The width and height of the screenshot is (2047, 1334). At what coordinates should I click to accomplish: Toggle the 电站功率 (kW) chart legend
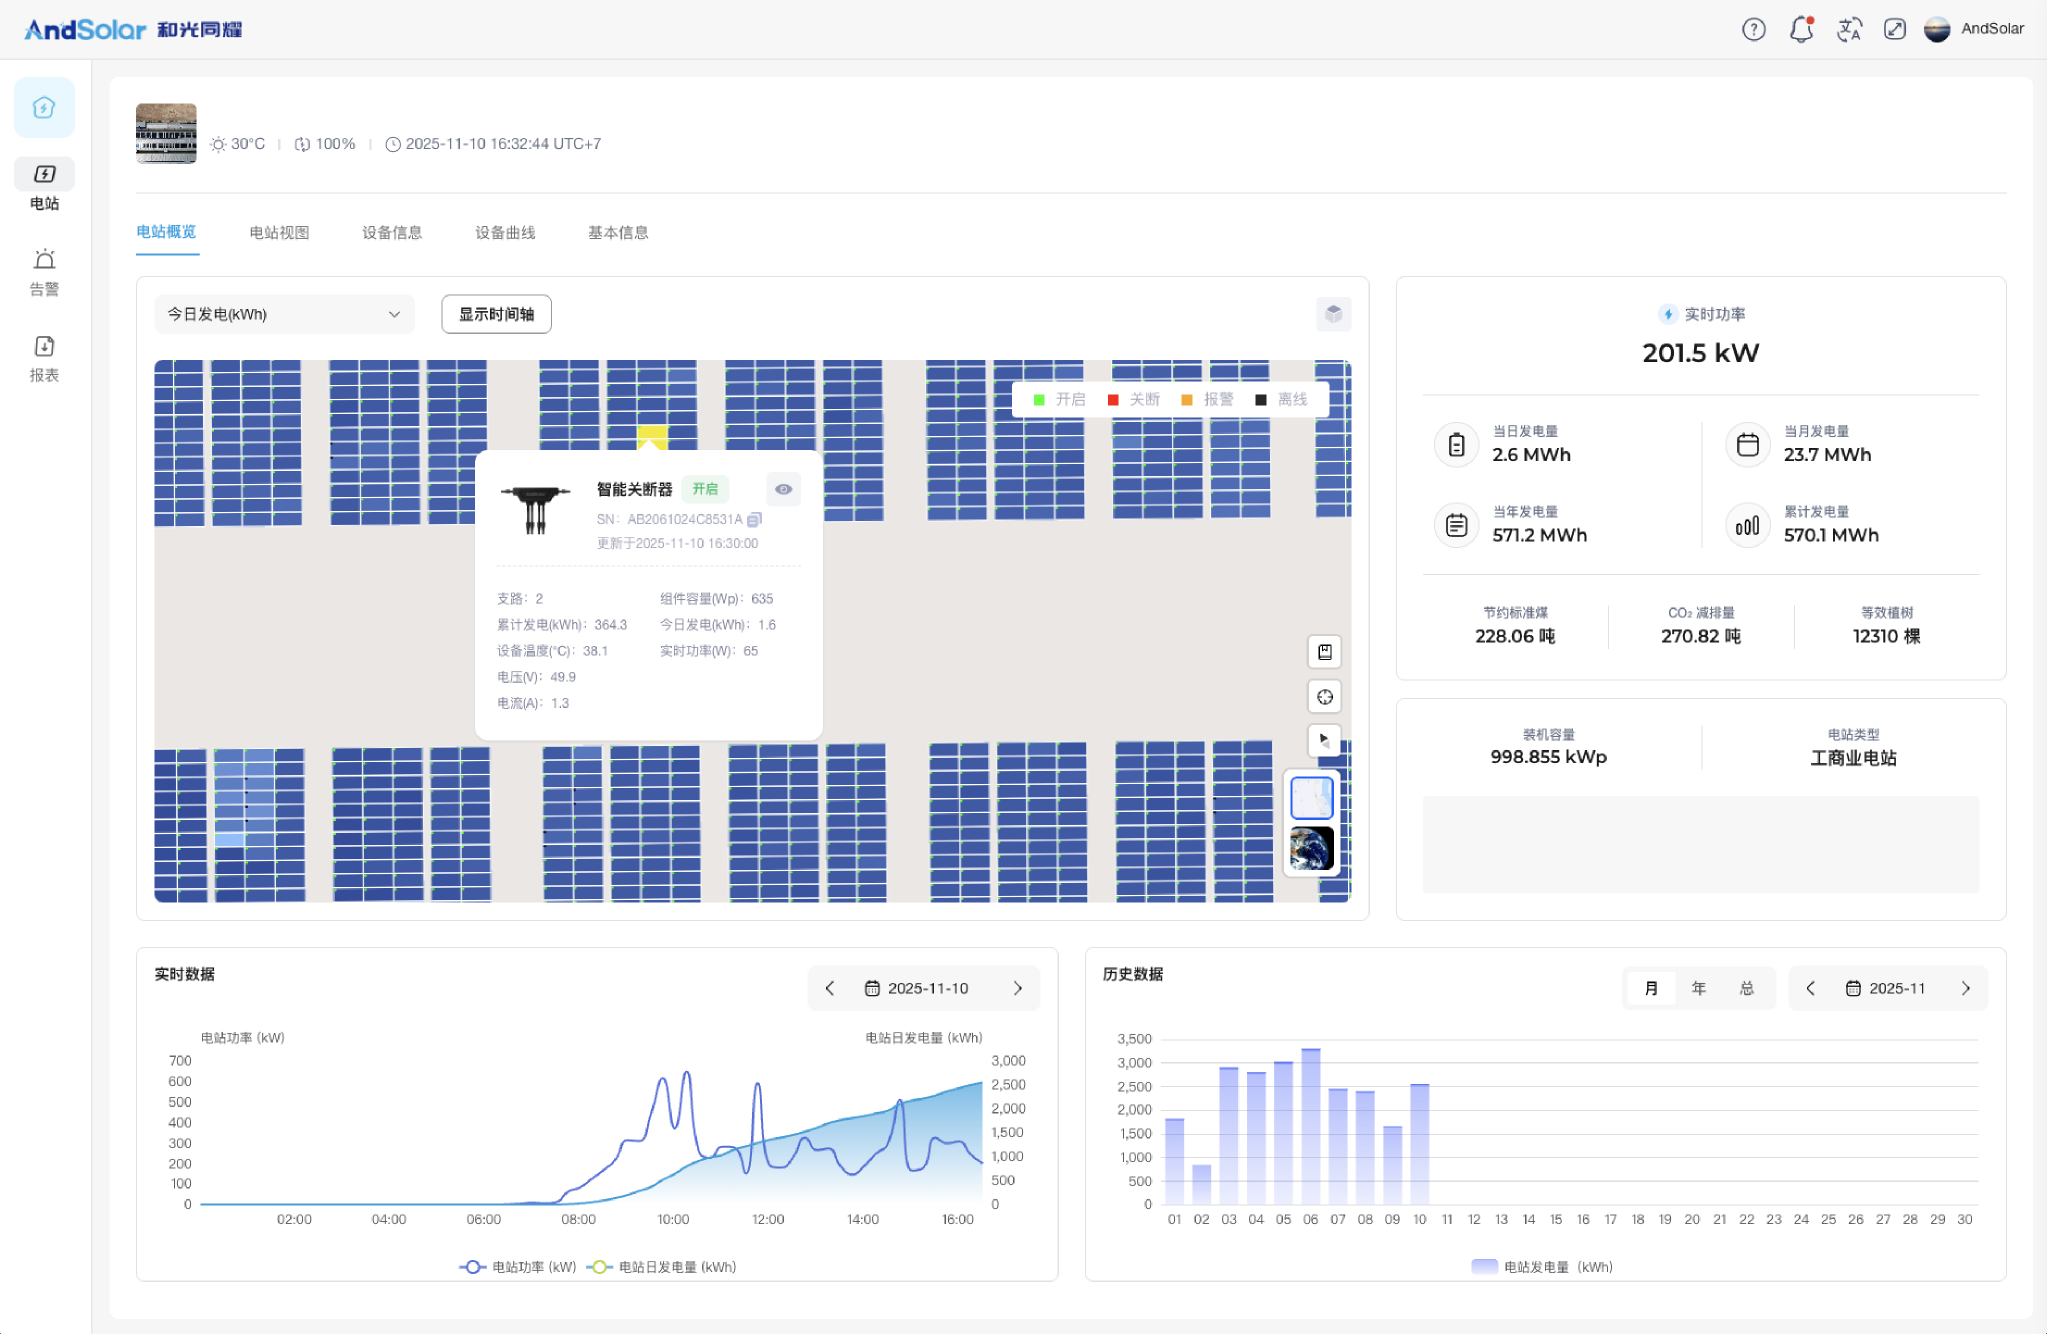pyautogui.click(x=518, y=1267)
